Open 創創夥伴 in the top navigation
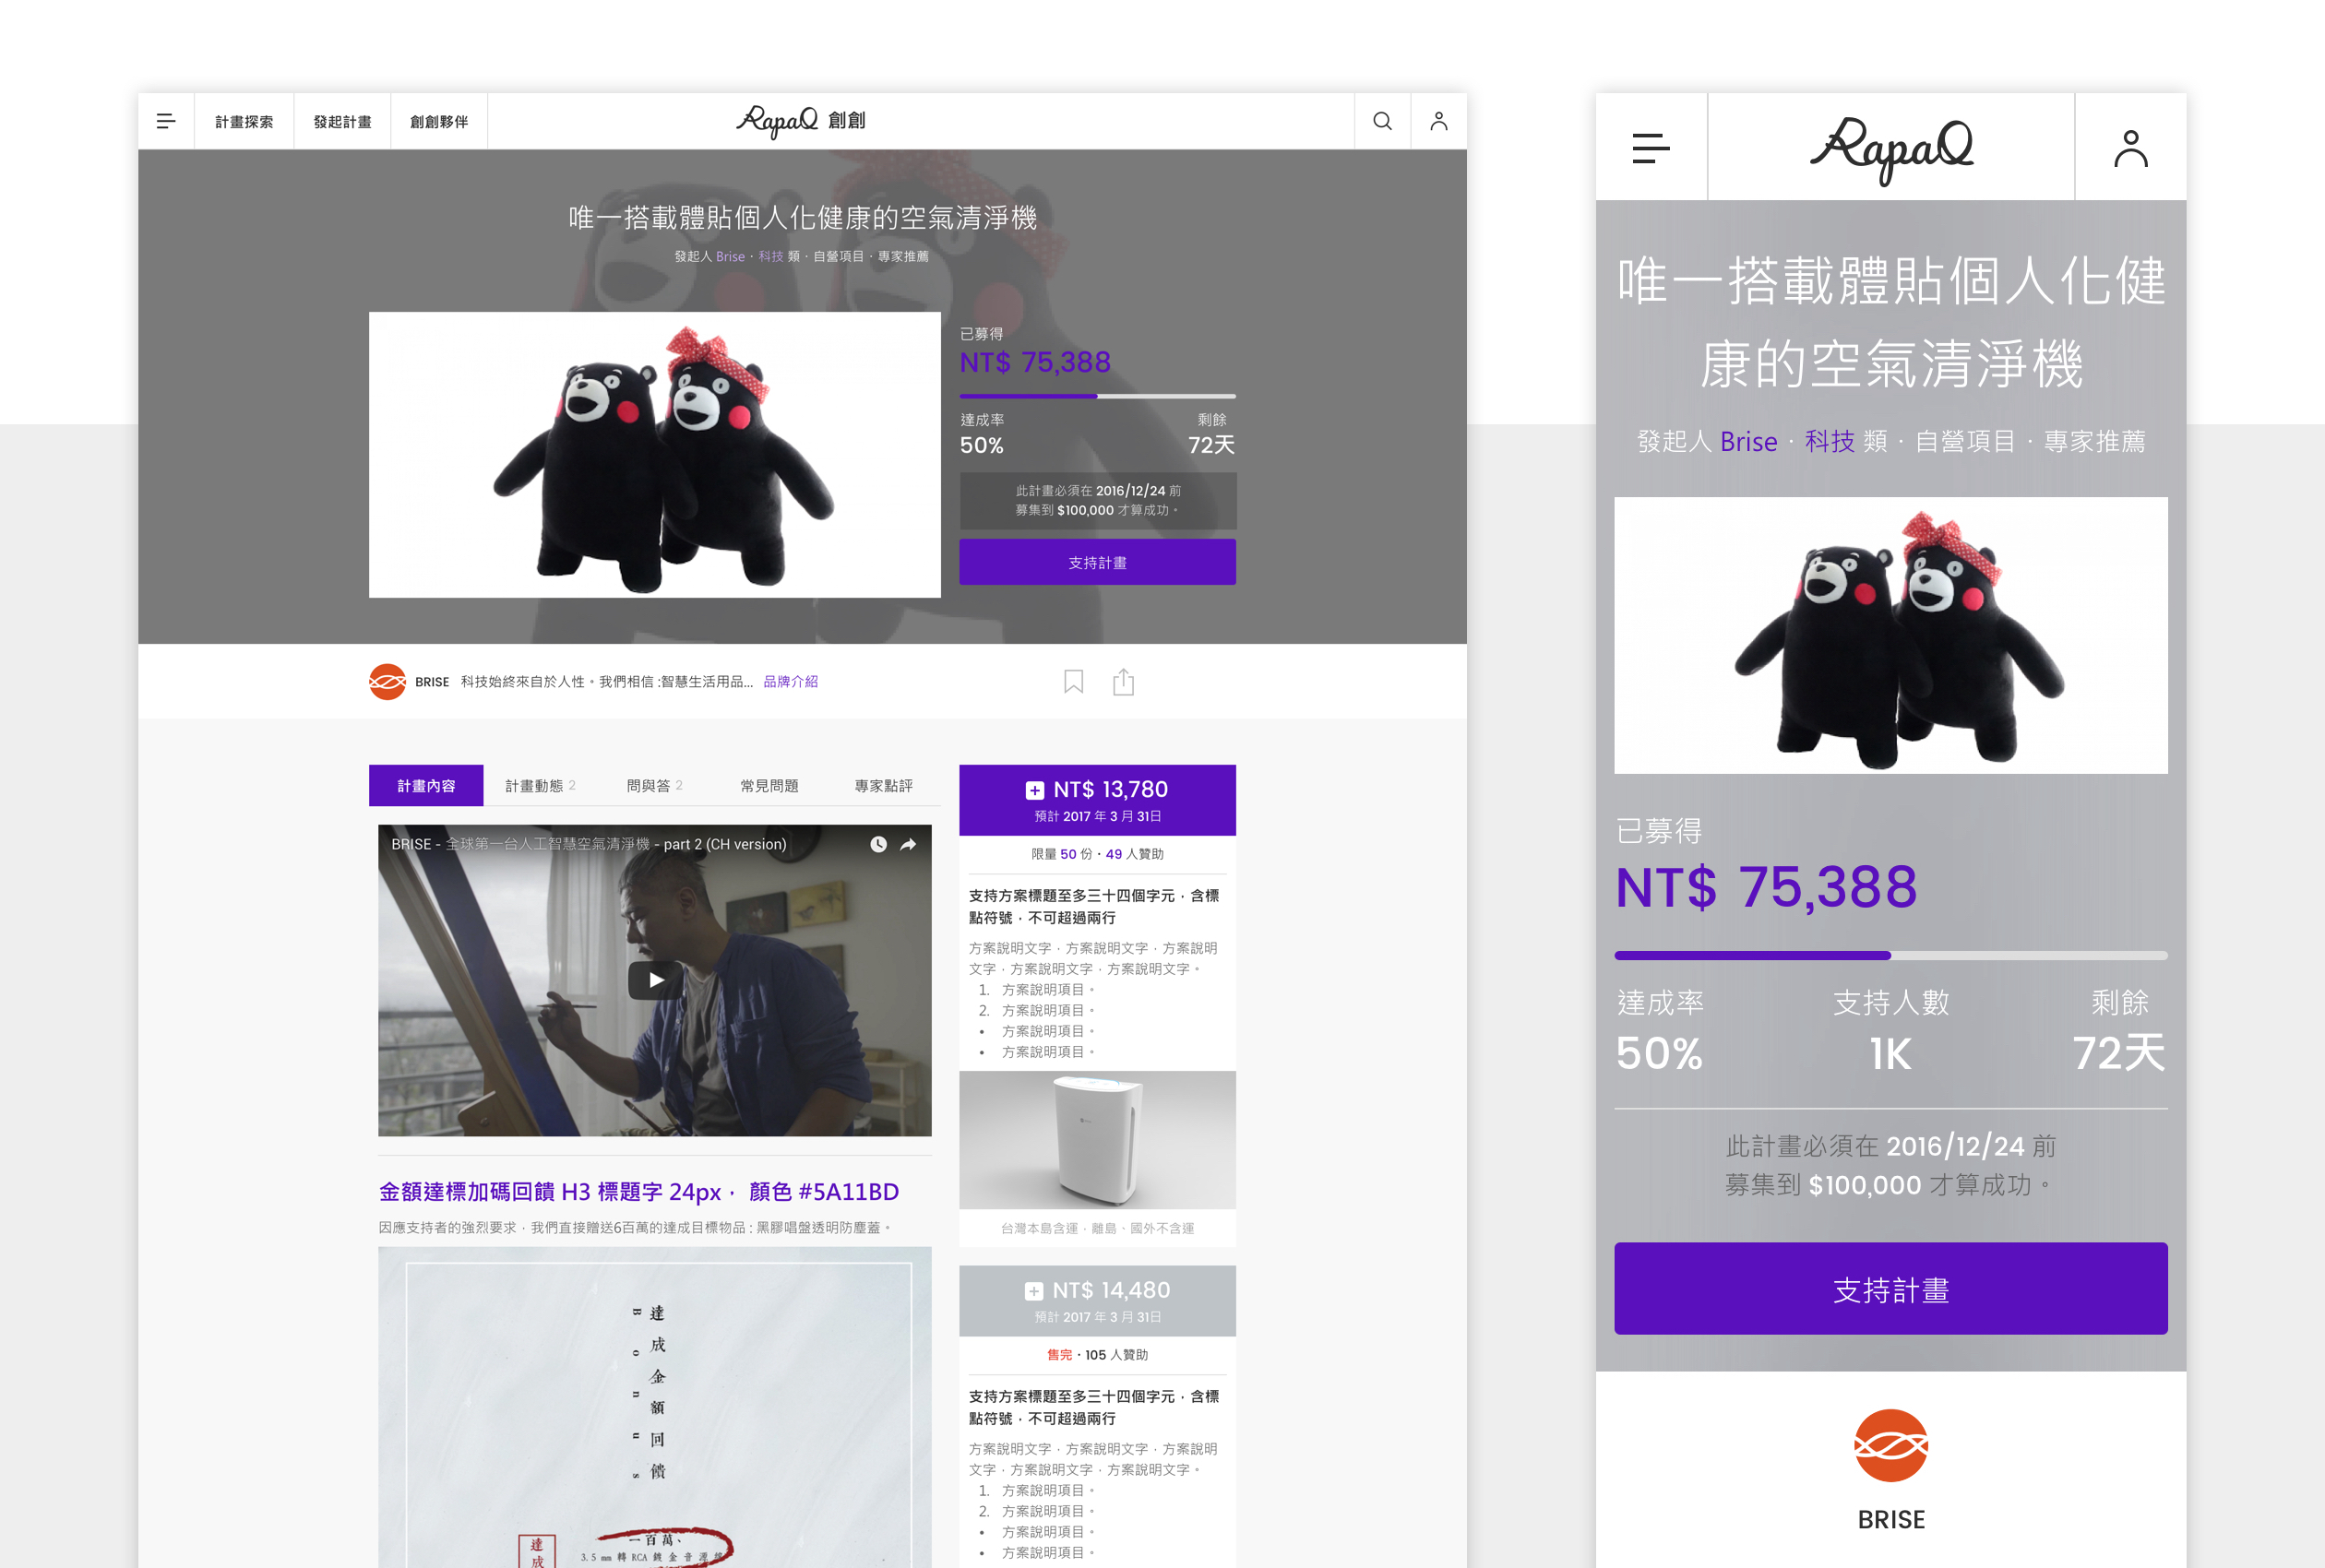Image resolution: width=2325 pixels, height=1568 pixels. pos(439,121)
